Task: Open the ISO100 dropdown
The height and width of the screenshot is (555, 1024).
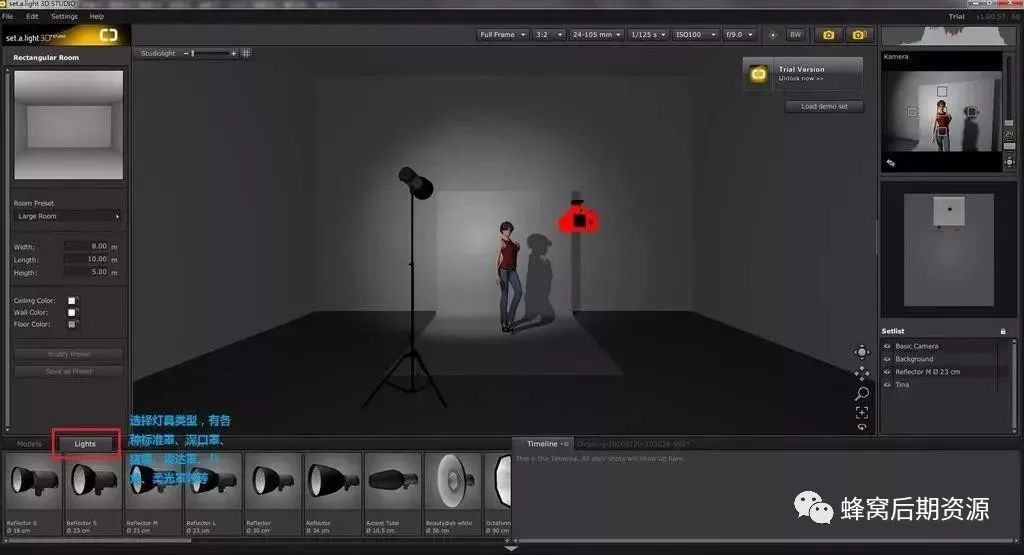Action: [x=696, y=35]
